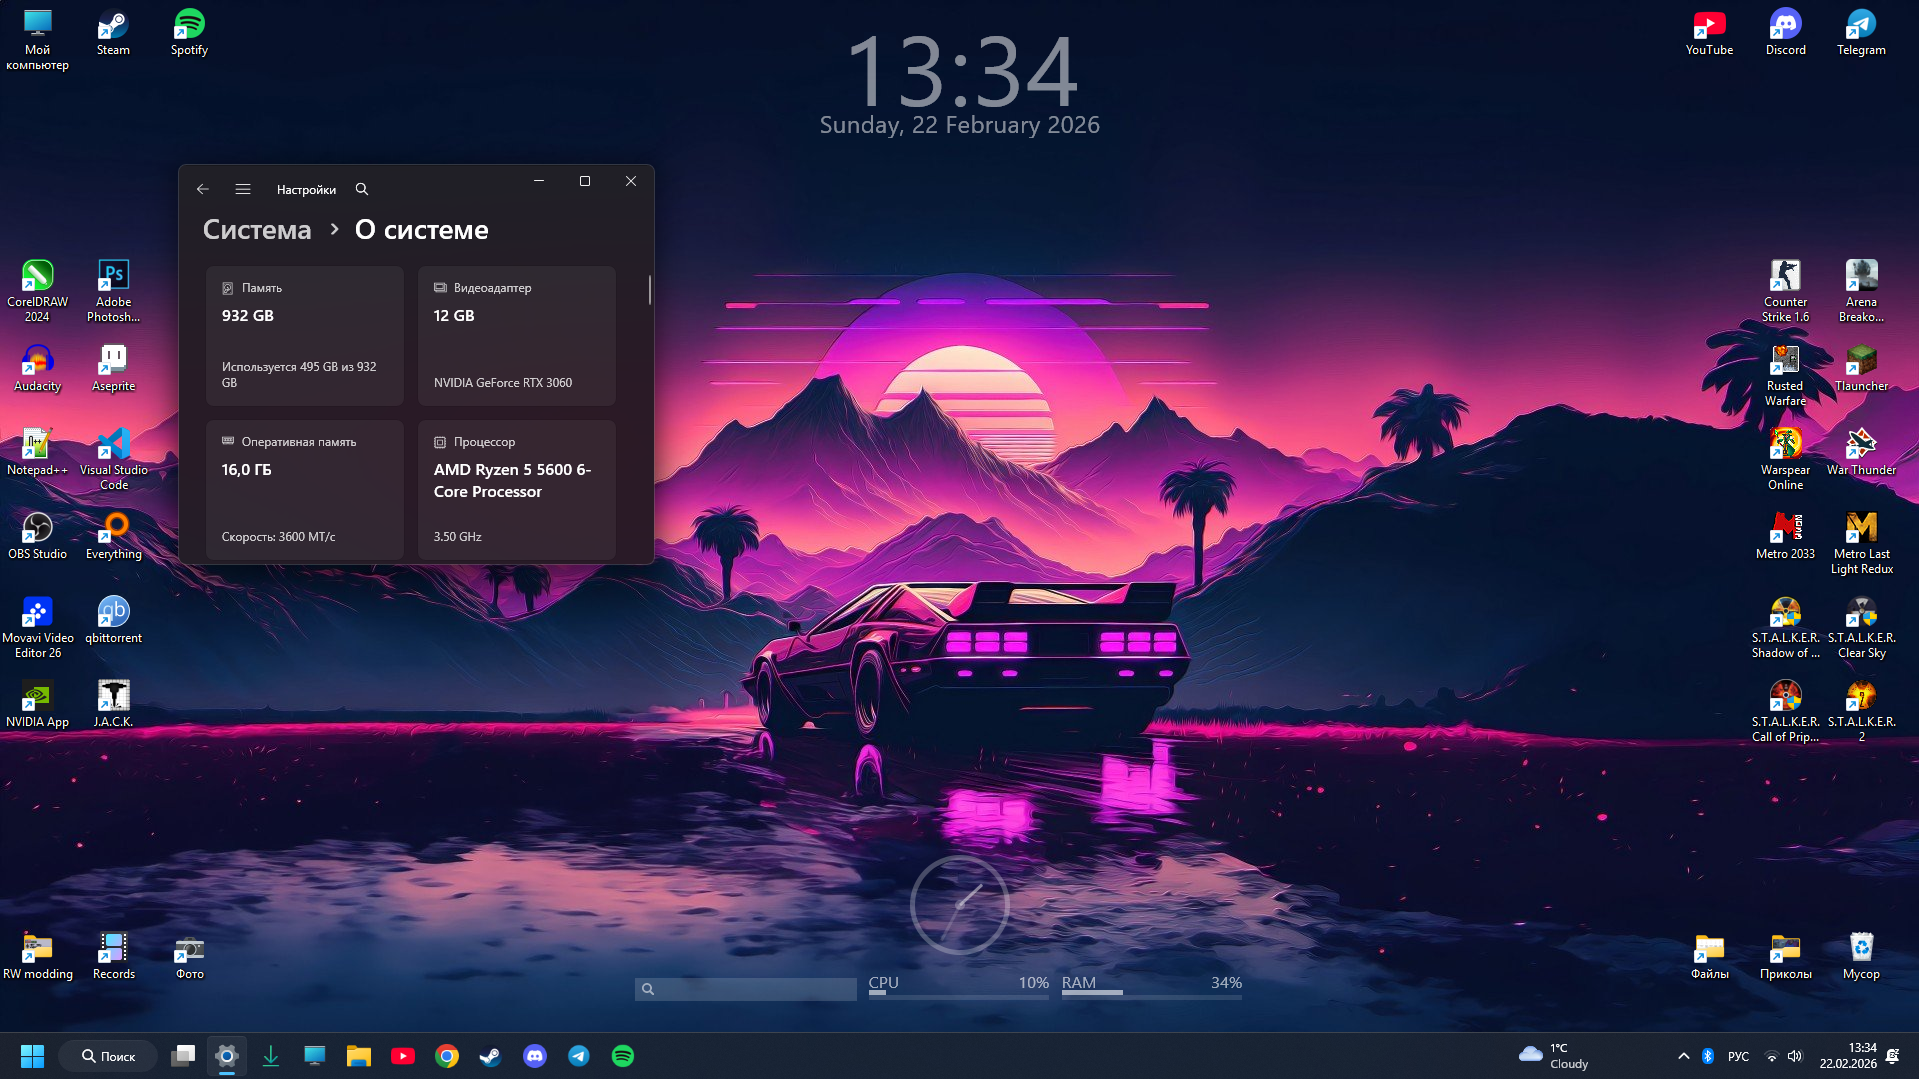Launch Notepad++ from desktop
This screenshot has height=1079, width=1919.
pos(37,452)
